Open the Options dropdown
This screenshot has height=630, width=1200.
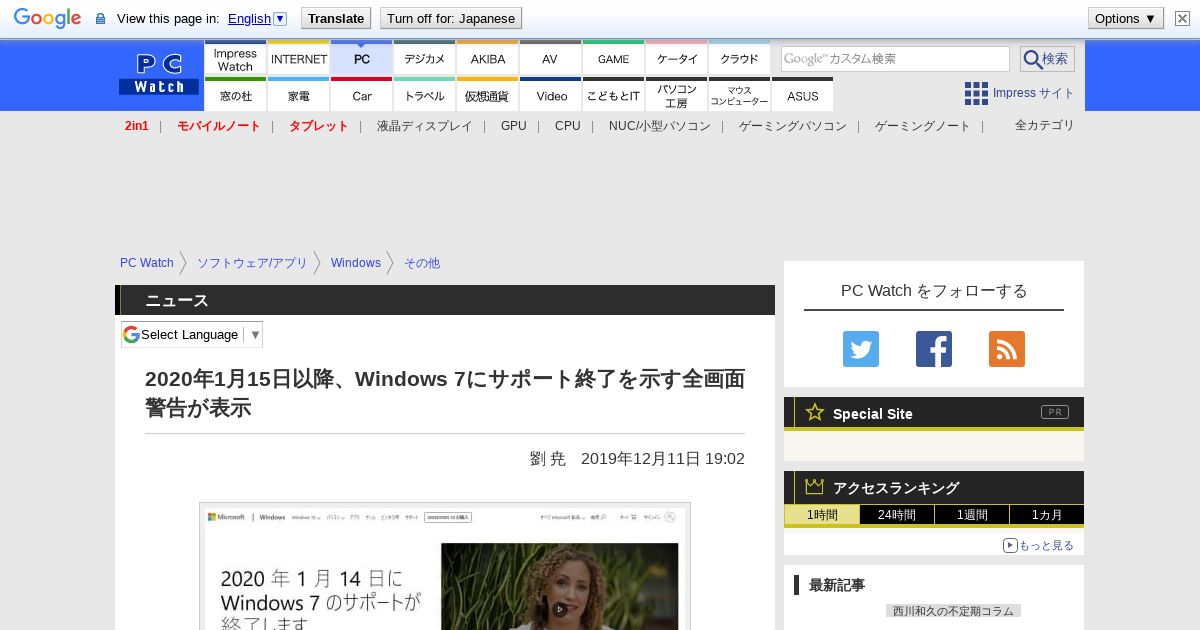click(x=1125, y=18)
